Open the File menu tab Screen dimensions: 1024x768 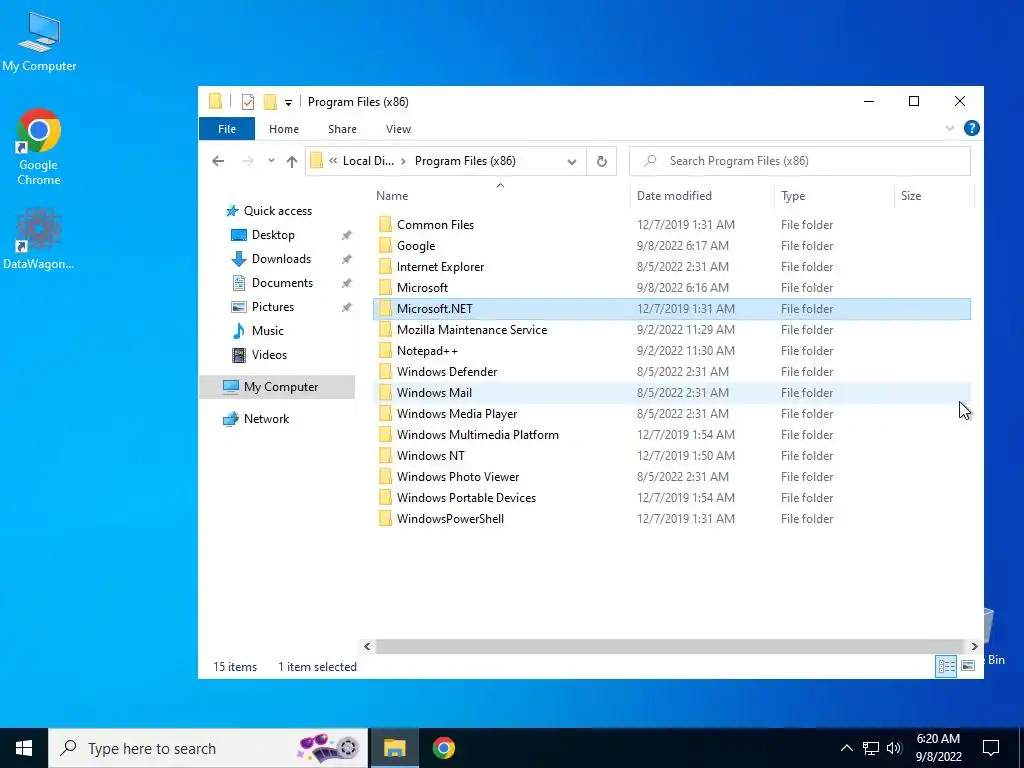tap(227, 129)
